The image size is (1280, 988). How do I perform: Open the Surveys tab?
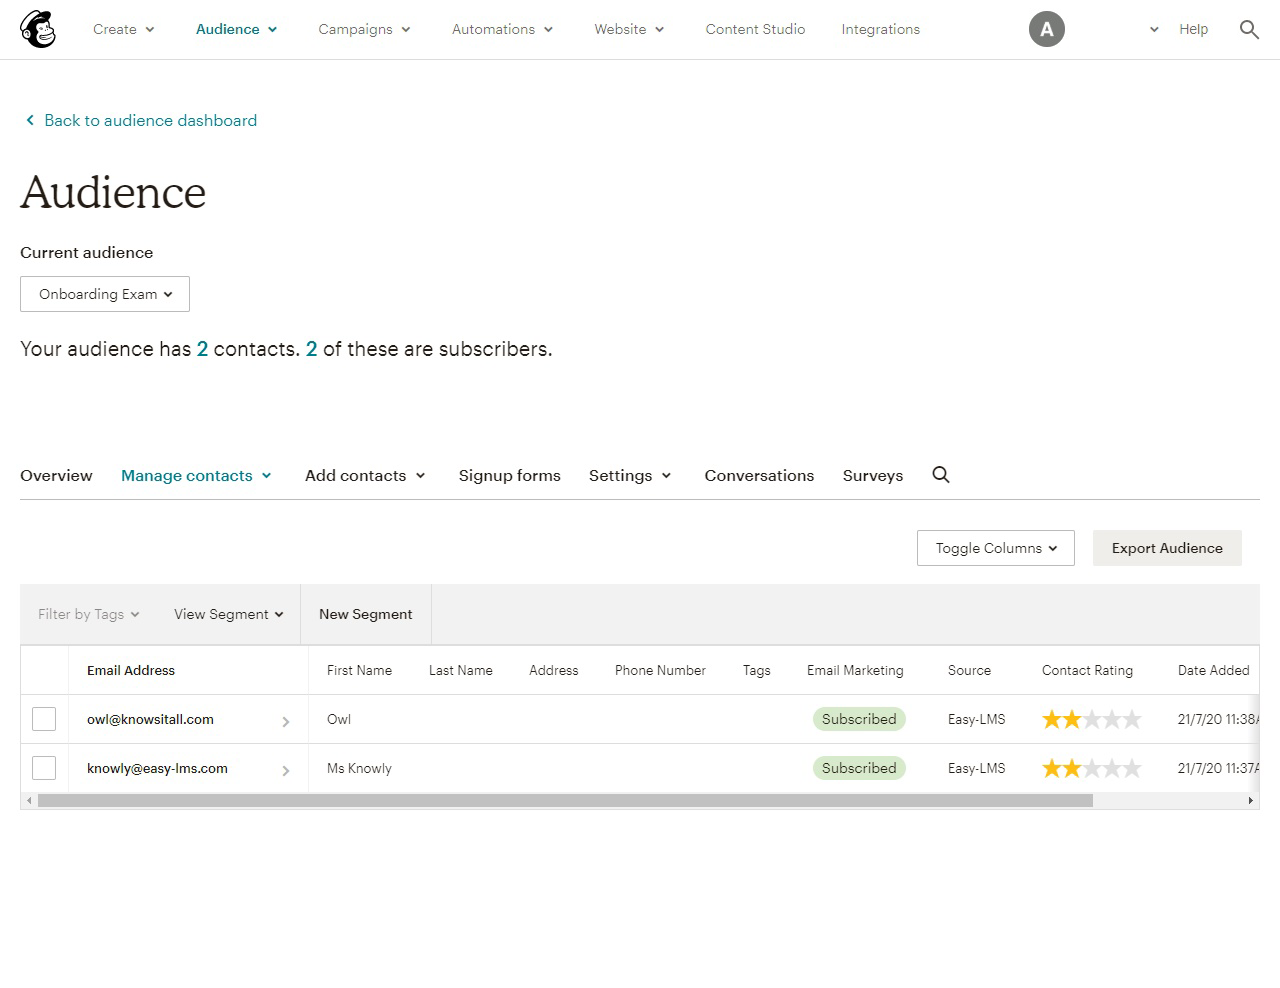pos(873,475)
